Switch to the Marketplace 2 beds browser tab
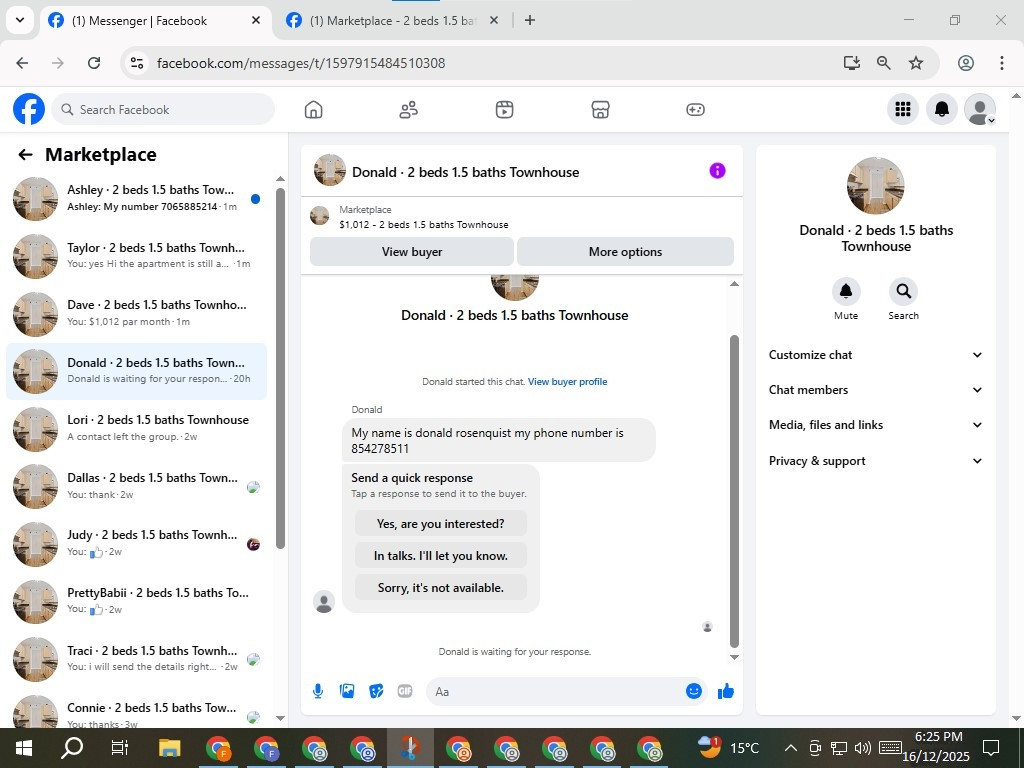This screenshot has height=768, width=1024. point(393,20)
